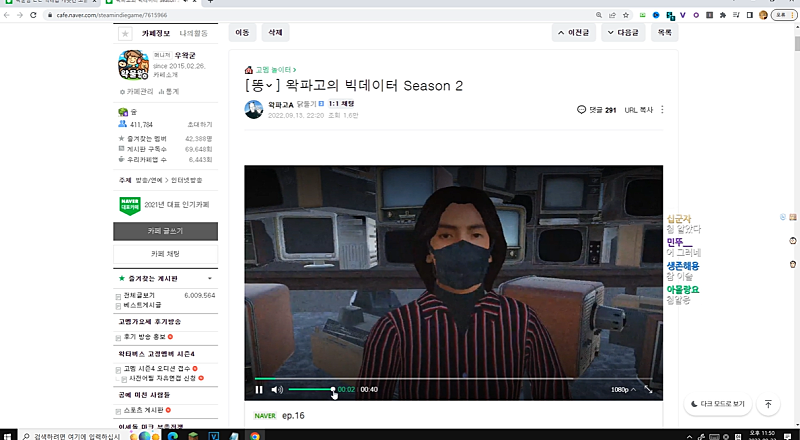Click the share page icon
This screenshot has height=440, width=800.
click(612, 15)
